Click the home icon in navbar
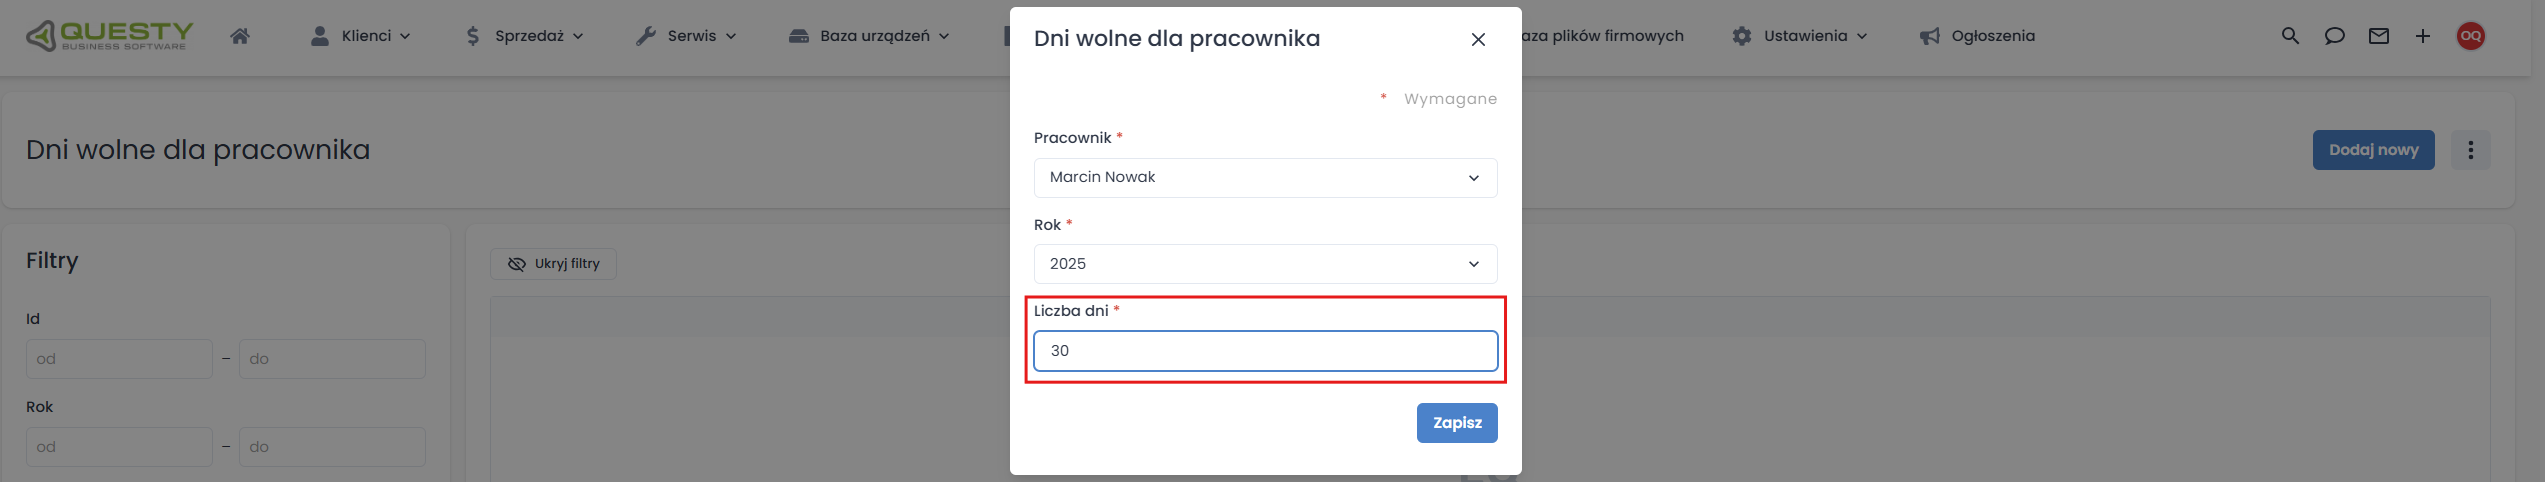 [x=240, y=36]
